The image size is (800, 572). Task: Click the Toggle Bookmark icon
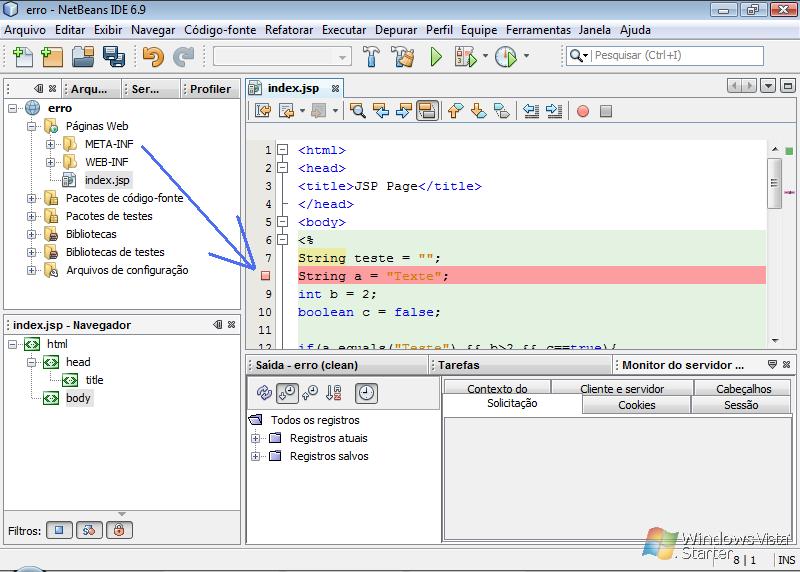click(502, 111)
